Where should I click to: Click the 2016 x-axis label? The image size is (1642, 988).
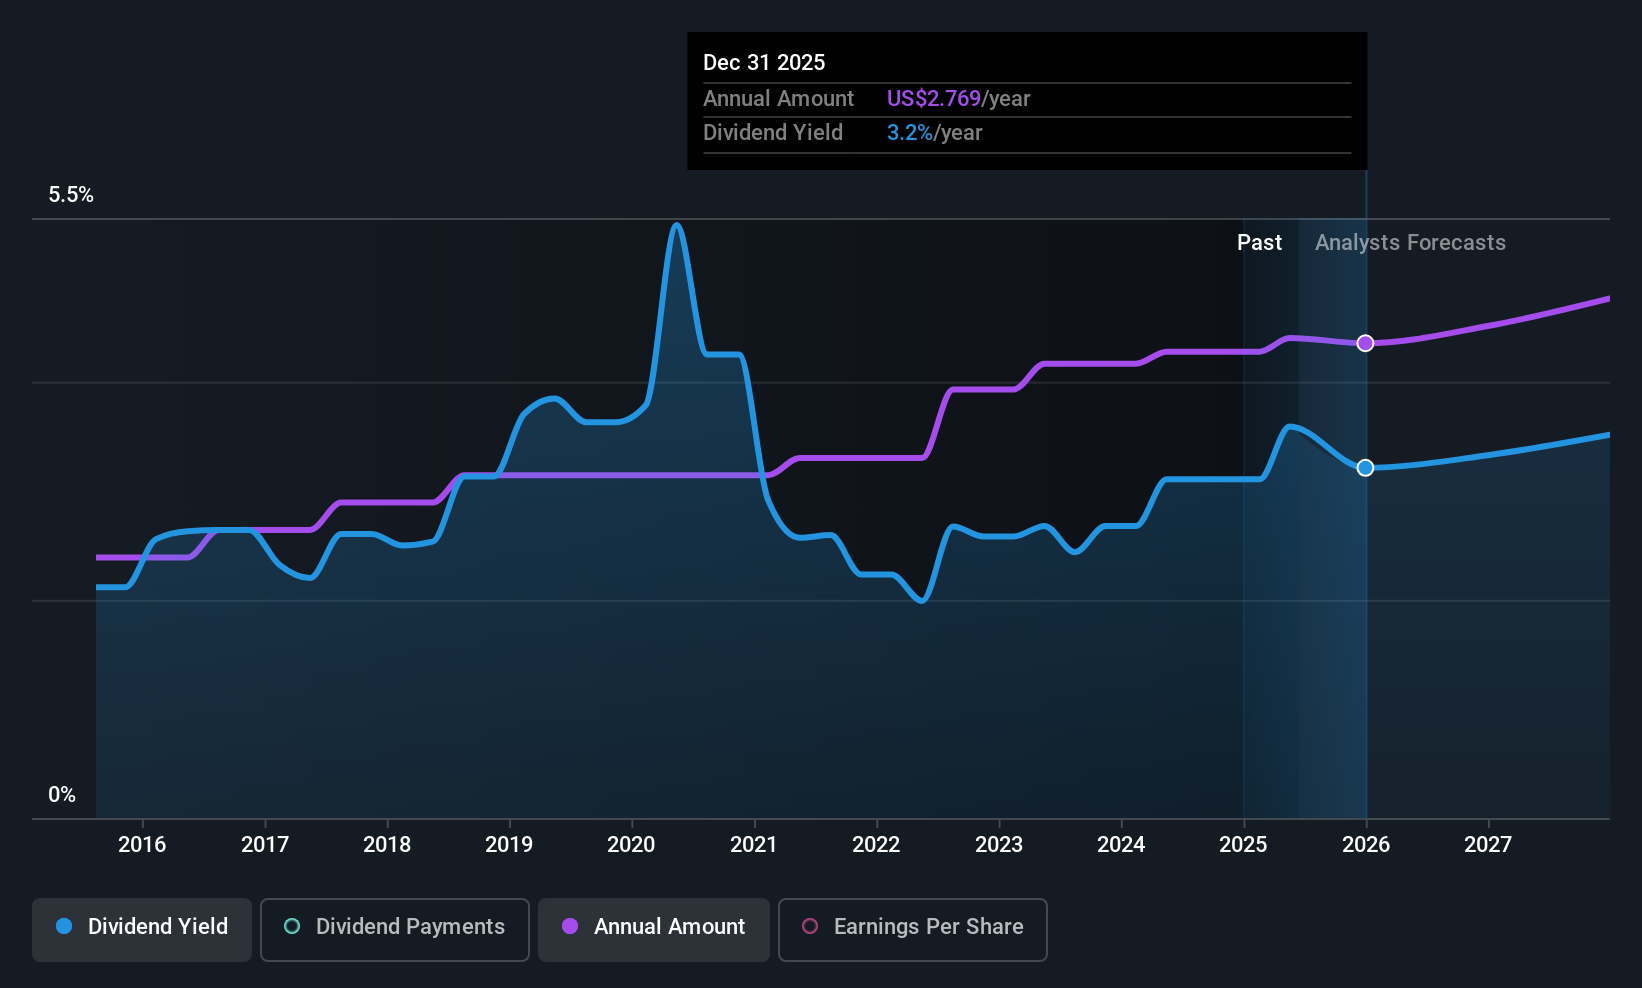click(142, 845)
